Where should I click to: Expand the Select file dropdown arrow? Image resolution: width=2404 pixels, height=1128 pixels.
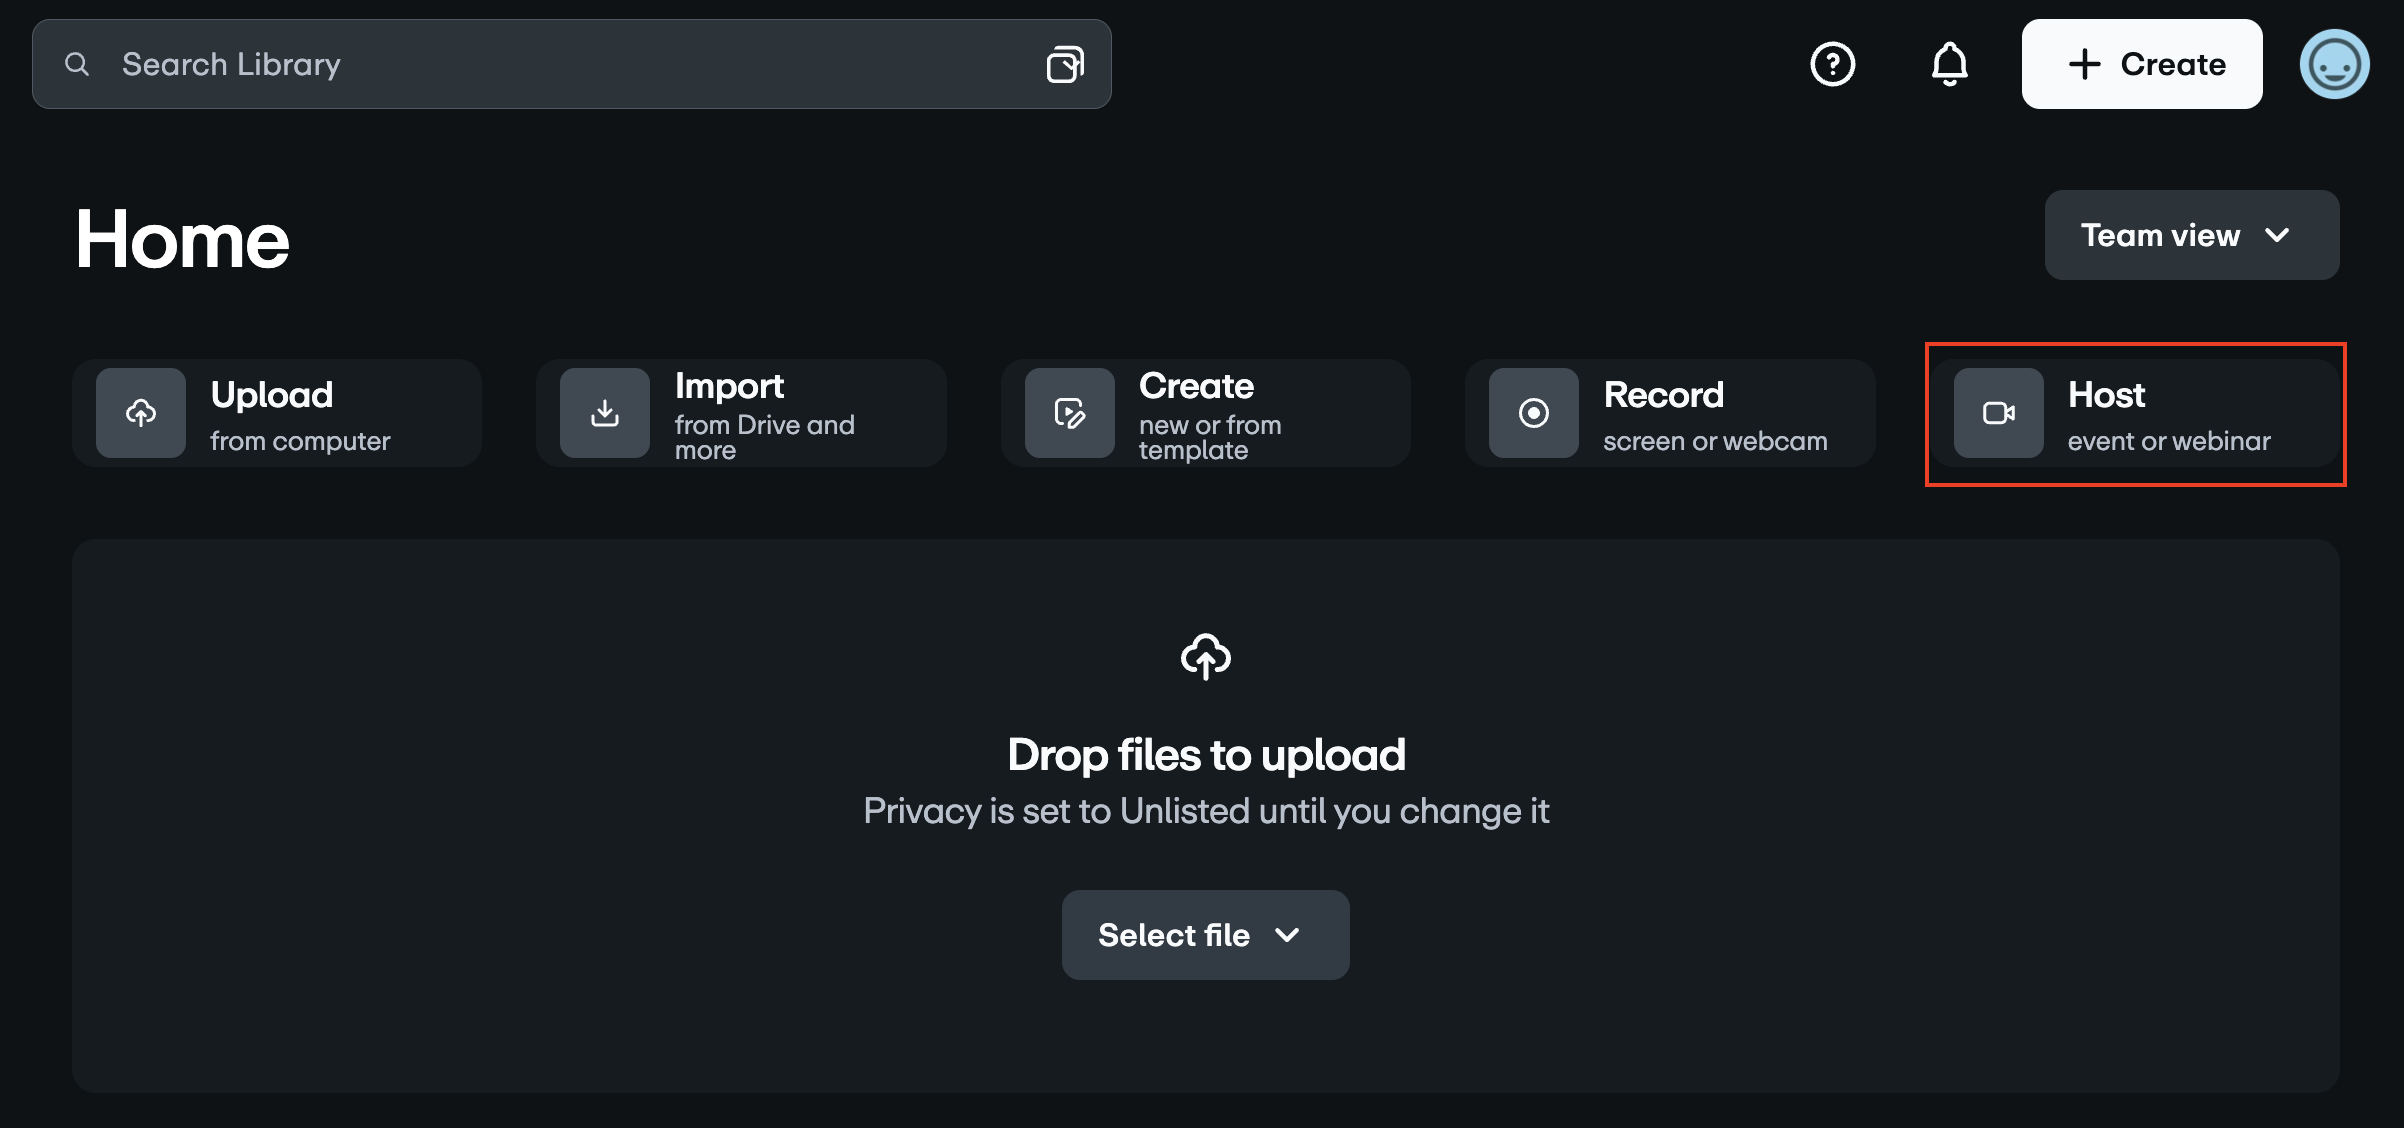[x=1287, y=935]
